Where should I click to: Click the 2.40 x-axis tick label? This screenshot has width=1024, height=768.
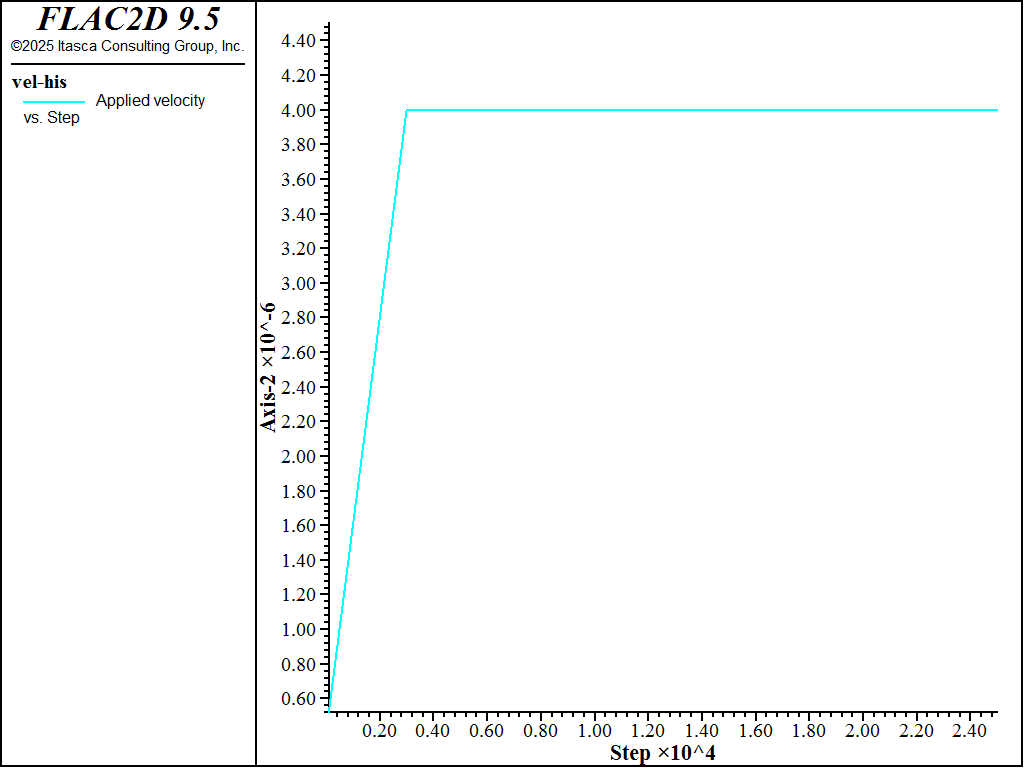click(x=969, y=731)
